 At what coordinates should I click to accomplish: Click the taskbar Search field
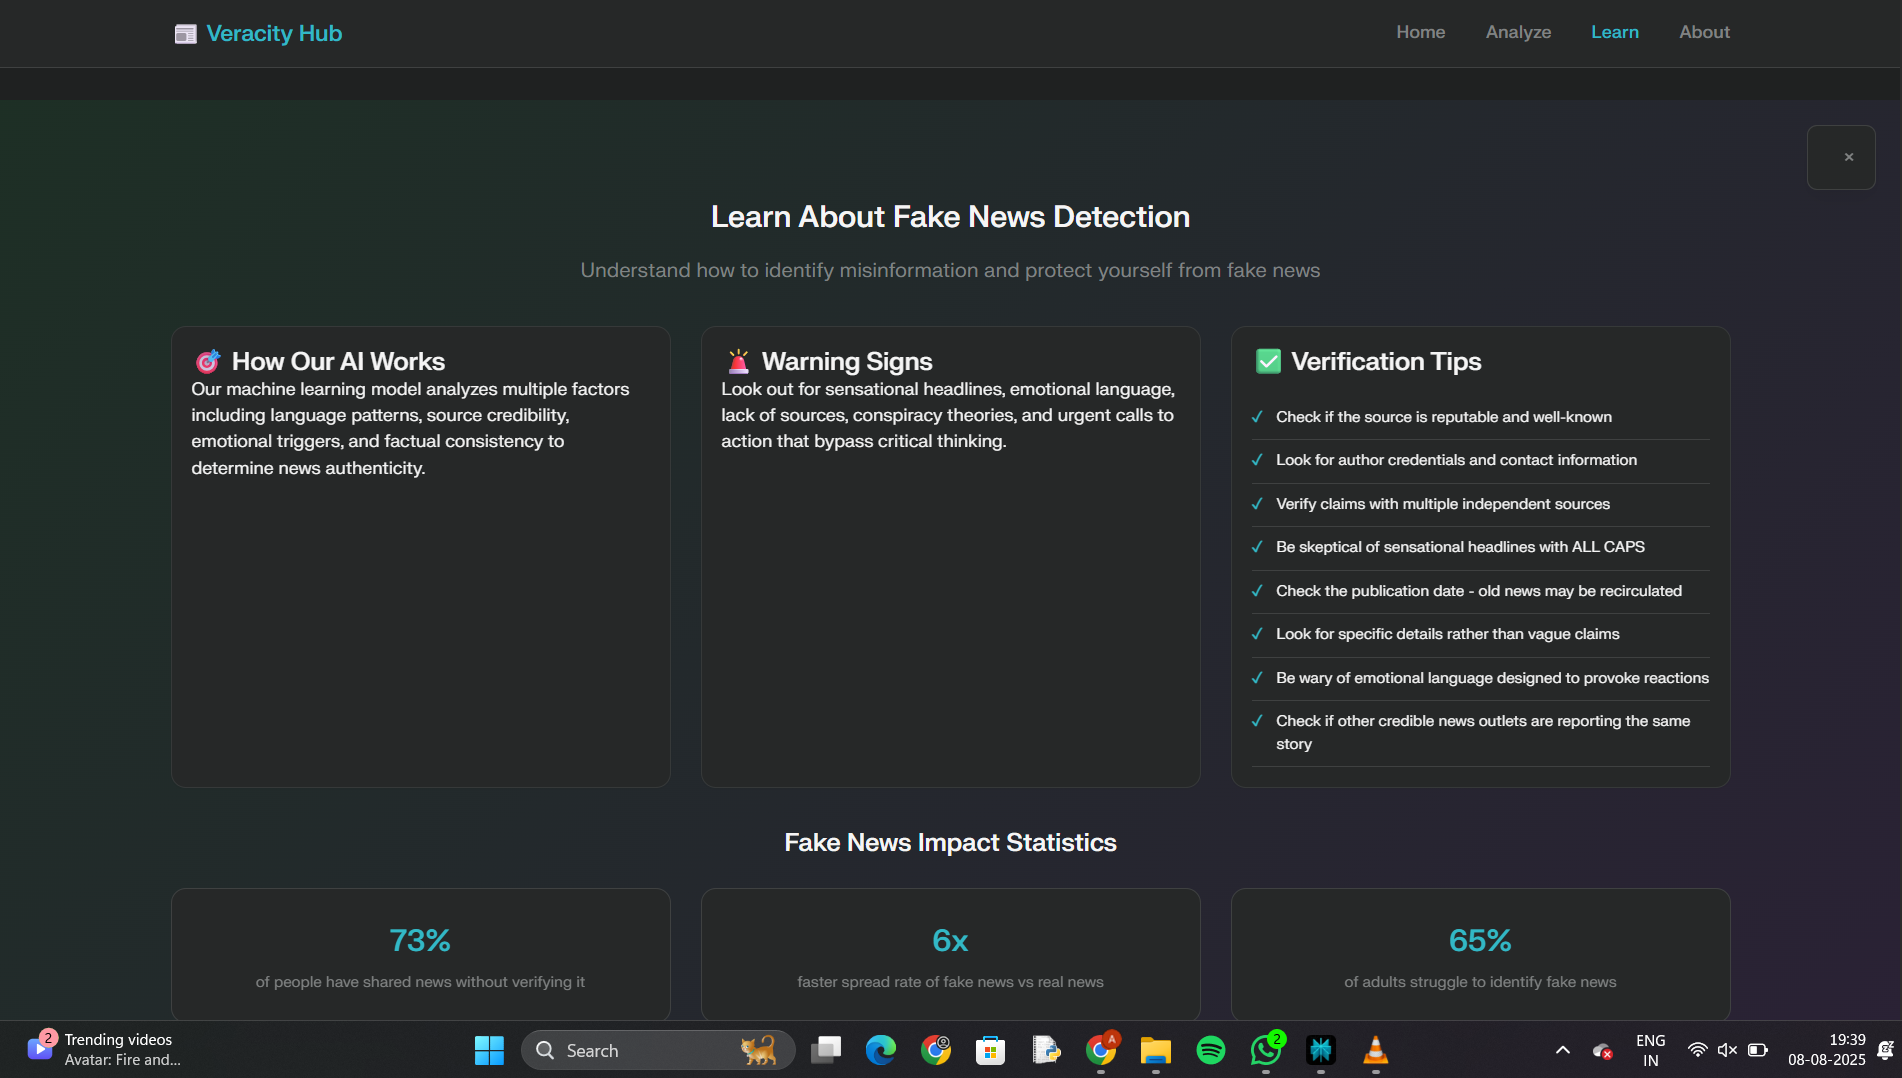click(x=657, y=1050)
